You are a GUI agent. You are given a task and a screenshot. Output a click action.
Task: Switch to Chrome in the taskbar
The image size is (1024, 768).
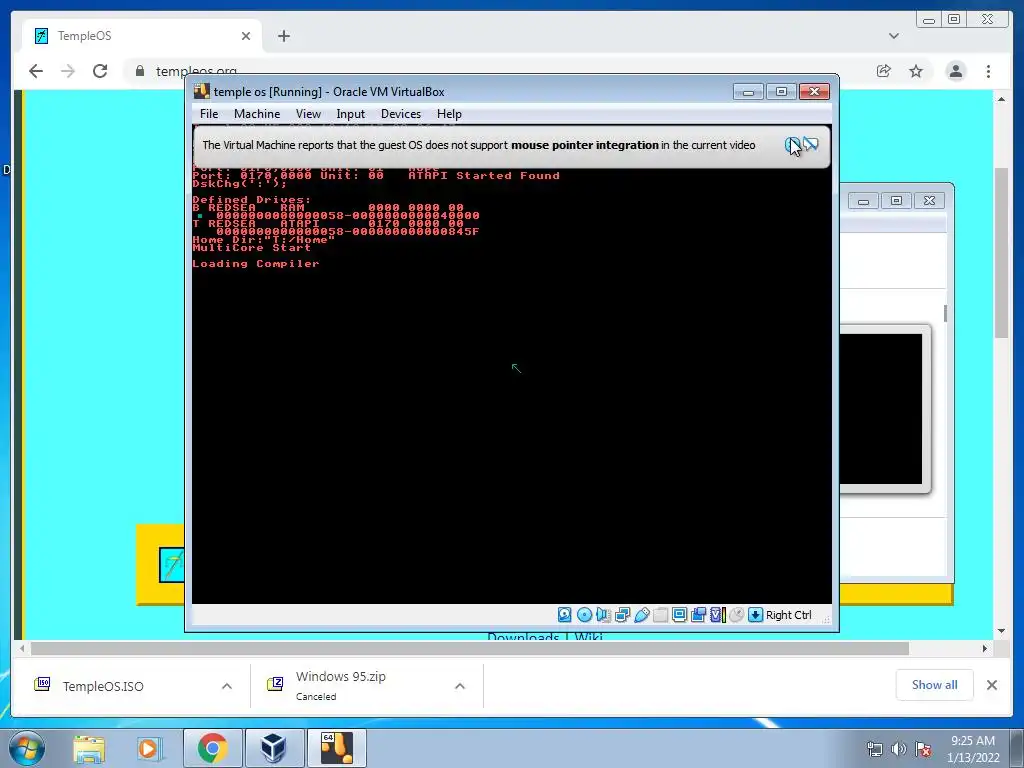pyautogui.click(x=212, y=748)
